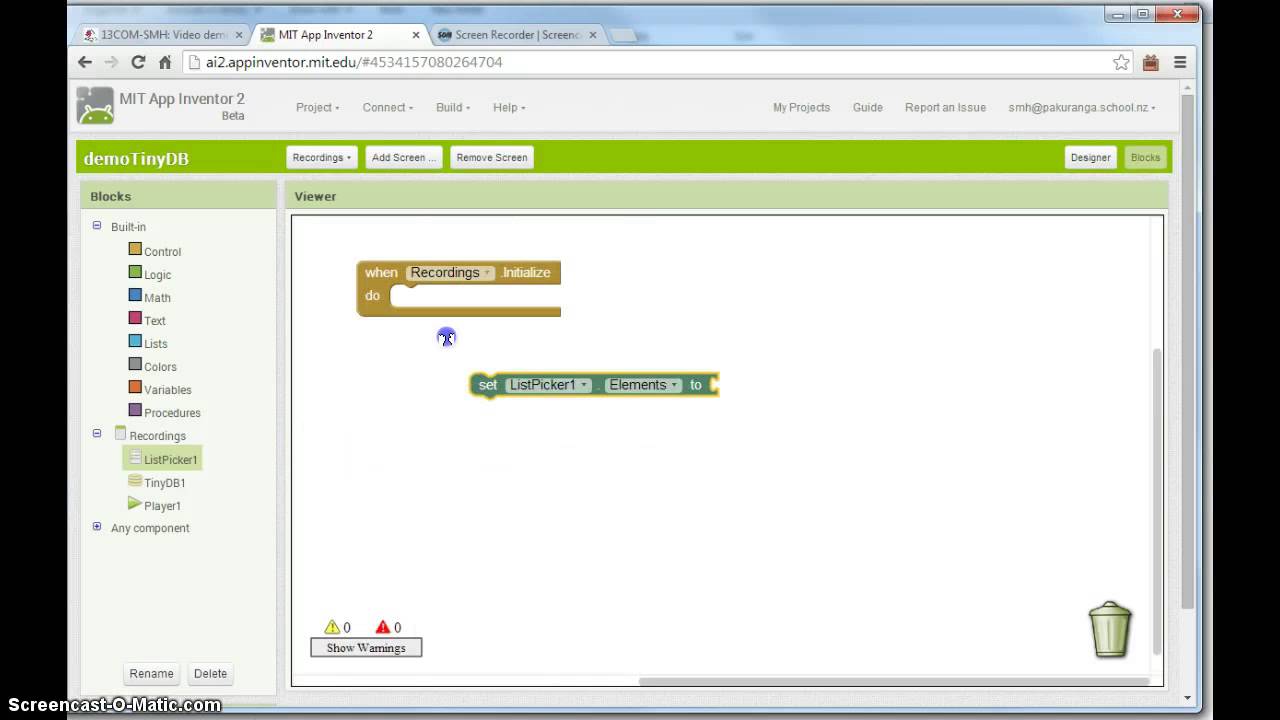This screenshot has width=1280, height=720.
Task: Reload the page
Action: coord(138,62)
